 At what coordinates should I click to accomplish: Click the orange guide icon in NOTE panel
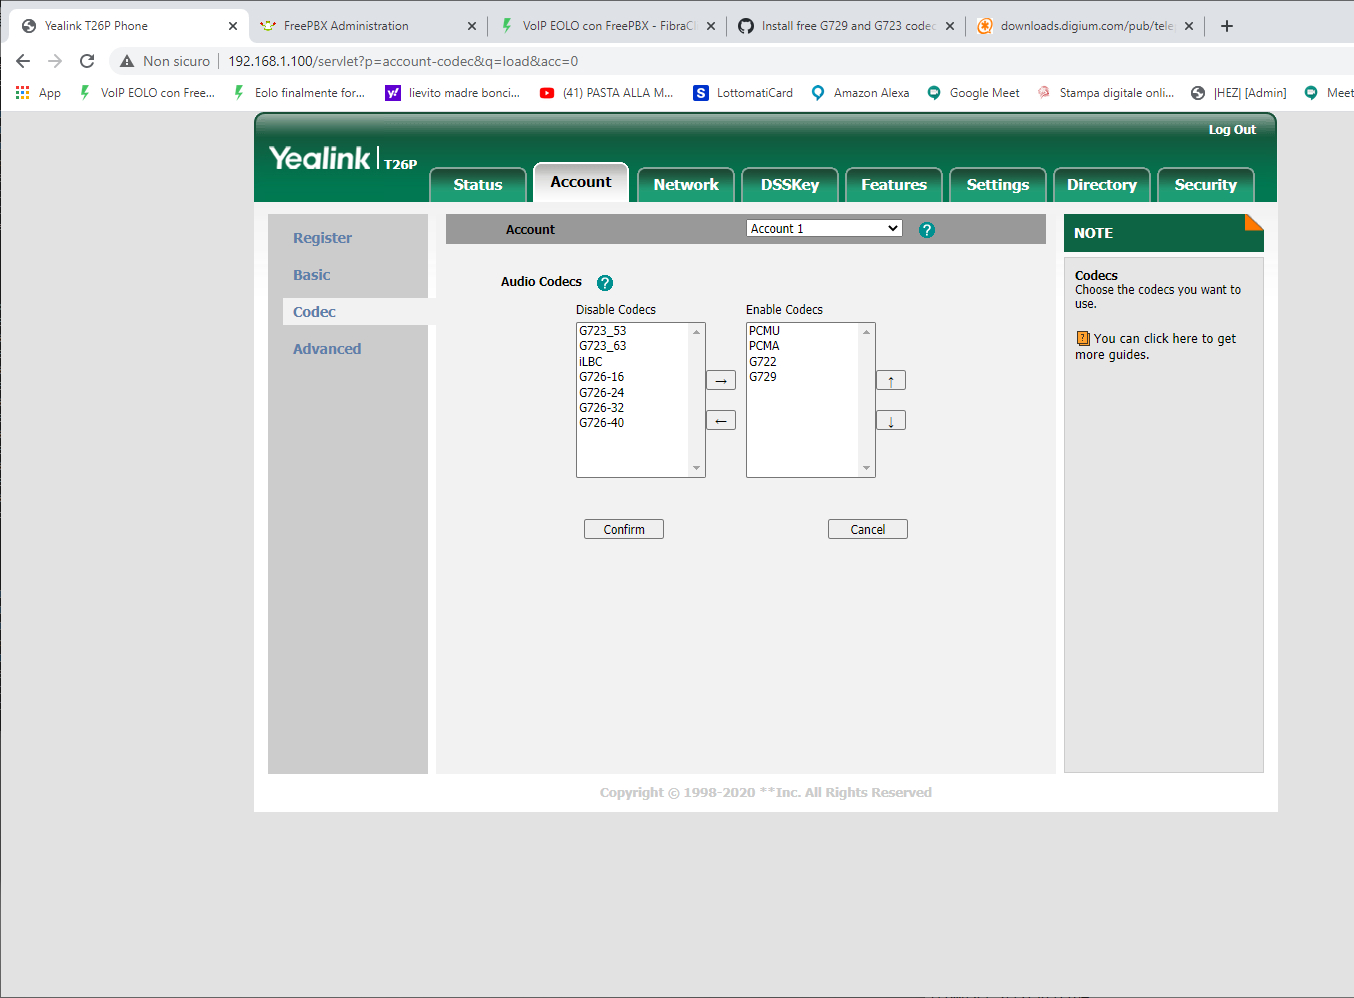click(x=1083, y=338)
